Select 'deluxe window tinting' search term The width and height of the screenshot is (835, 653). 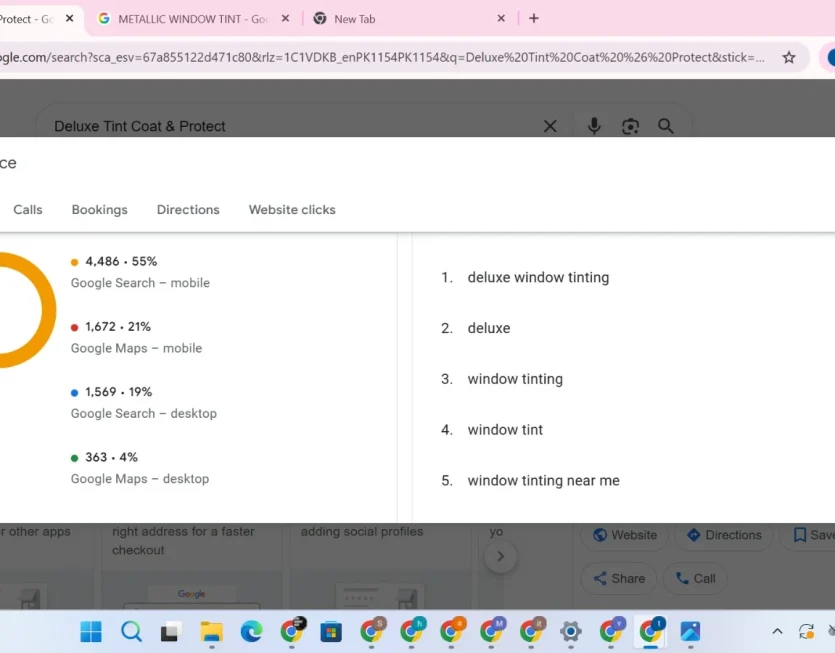click(538, 277)
